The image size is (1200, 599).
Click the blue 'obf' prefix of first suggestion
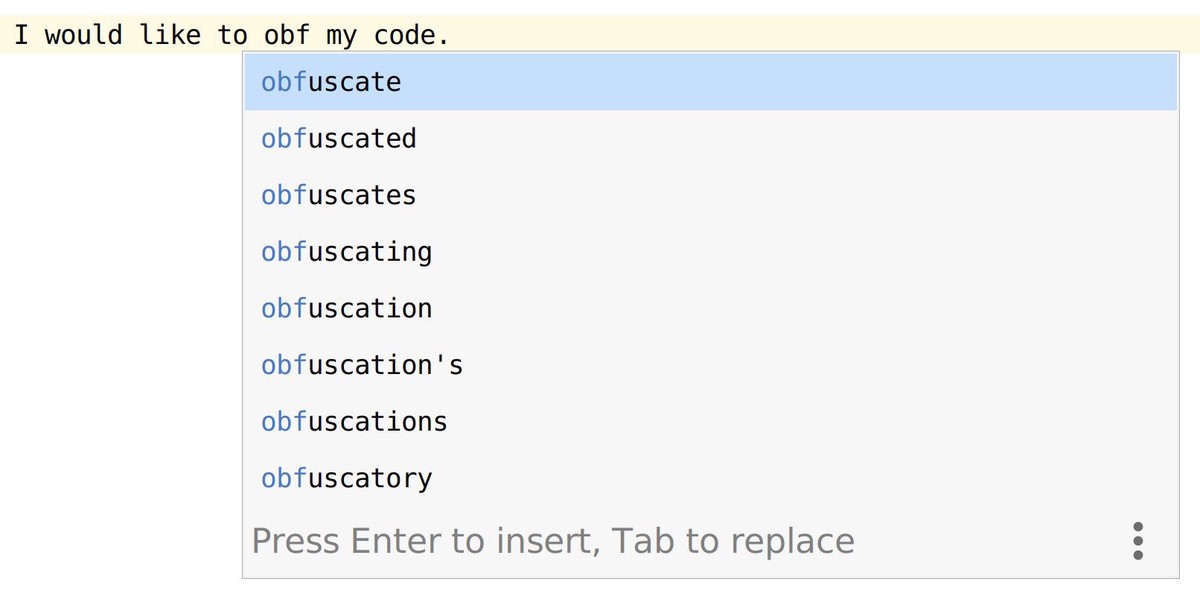coord(283,82)
